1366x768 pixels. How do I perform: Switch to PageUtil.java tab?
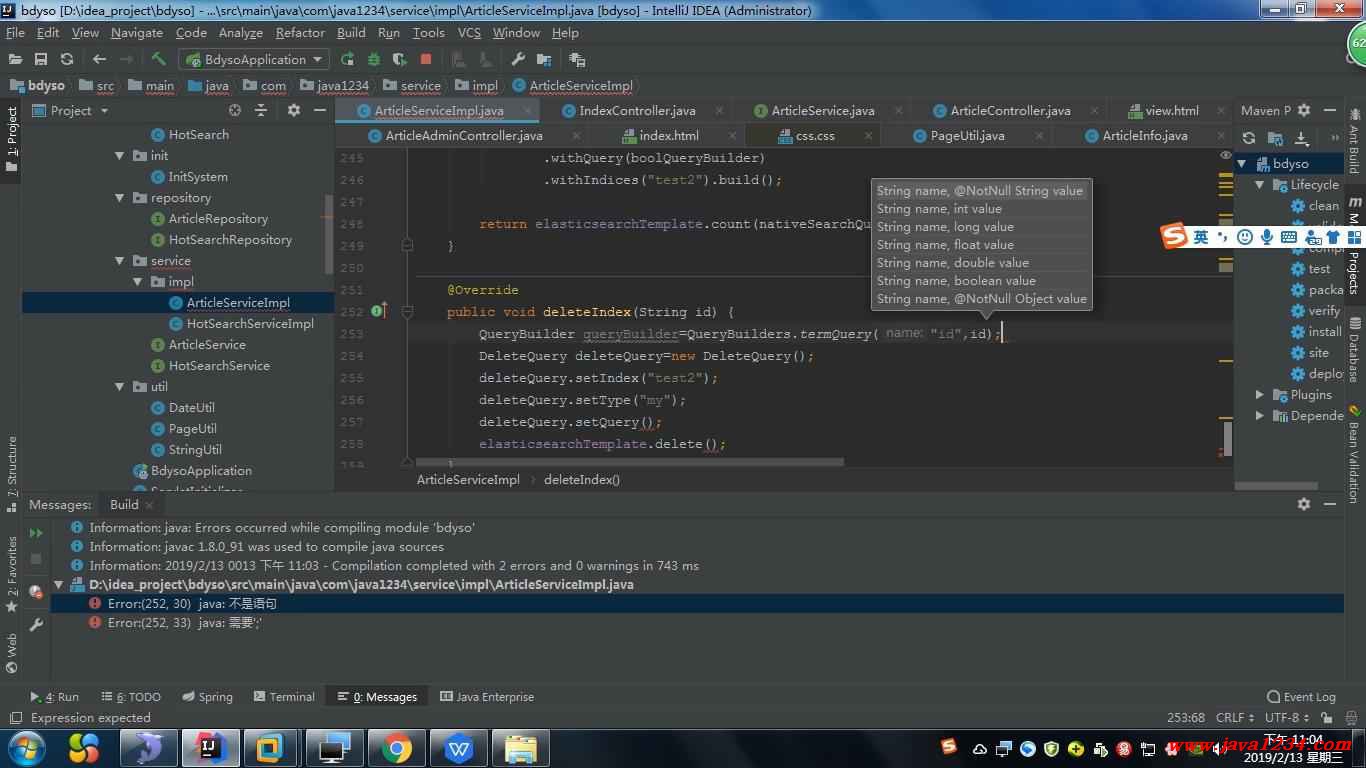pyautogui.click(x=967, y=136)
